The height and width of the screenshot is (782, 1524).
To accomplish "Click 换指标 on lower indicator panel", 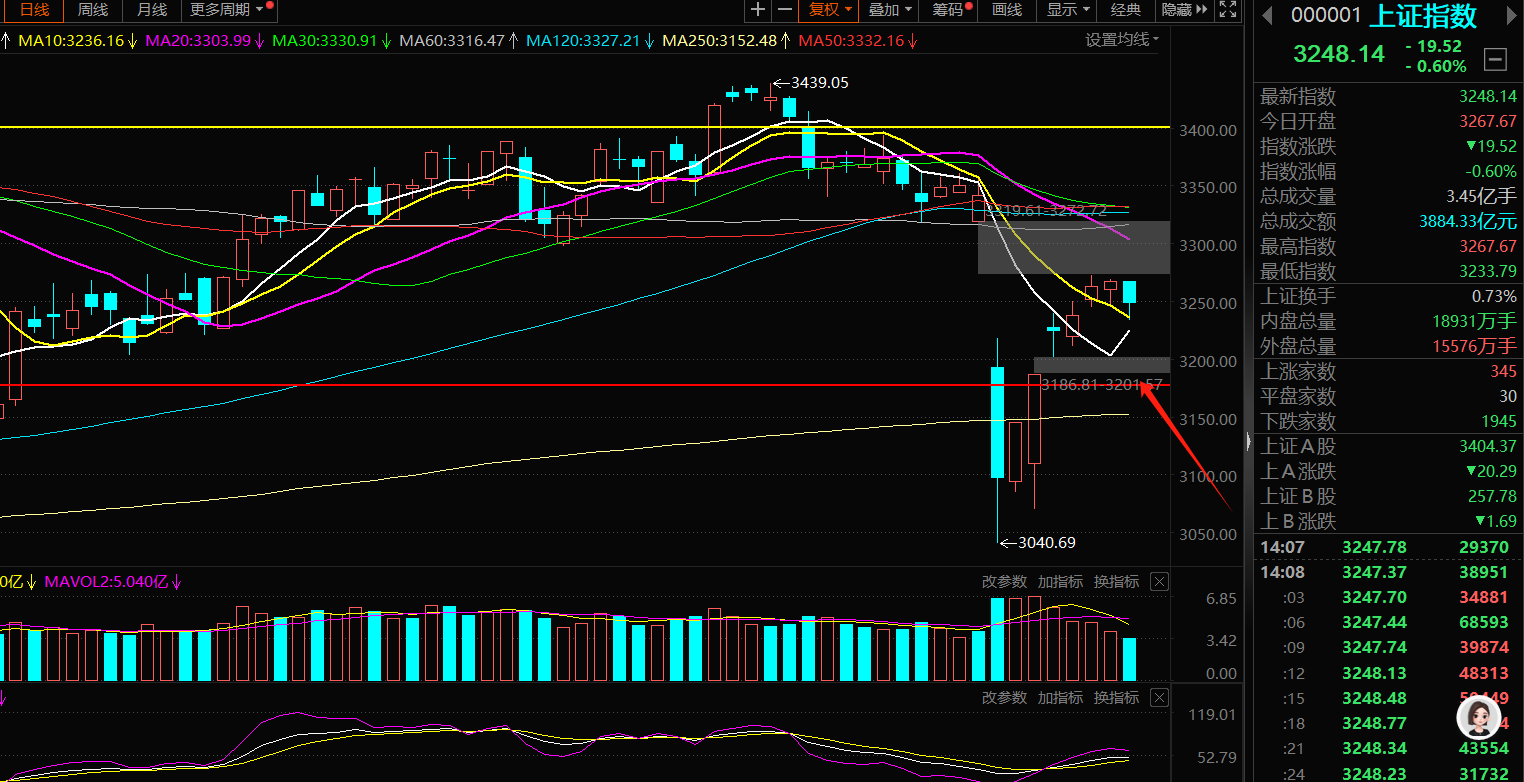I will pos(1116,698).
